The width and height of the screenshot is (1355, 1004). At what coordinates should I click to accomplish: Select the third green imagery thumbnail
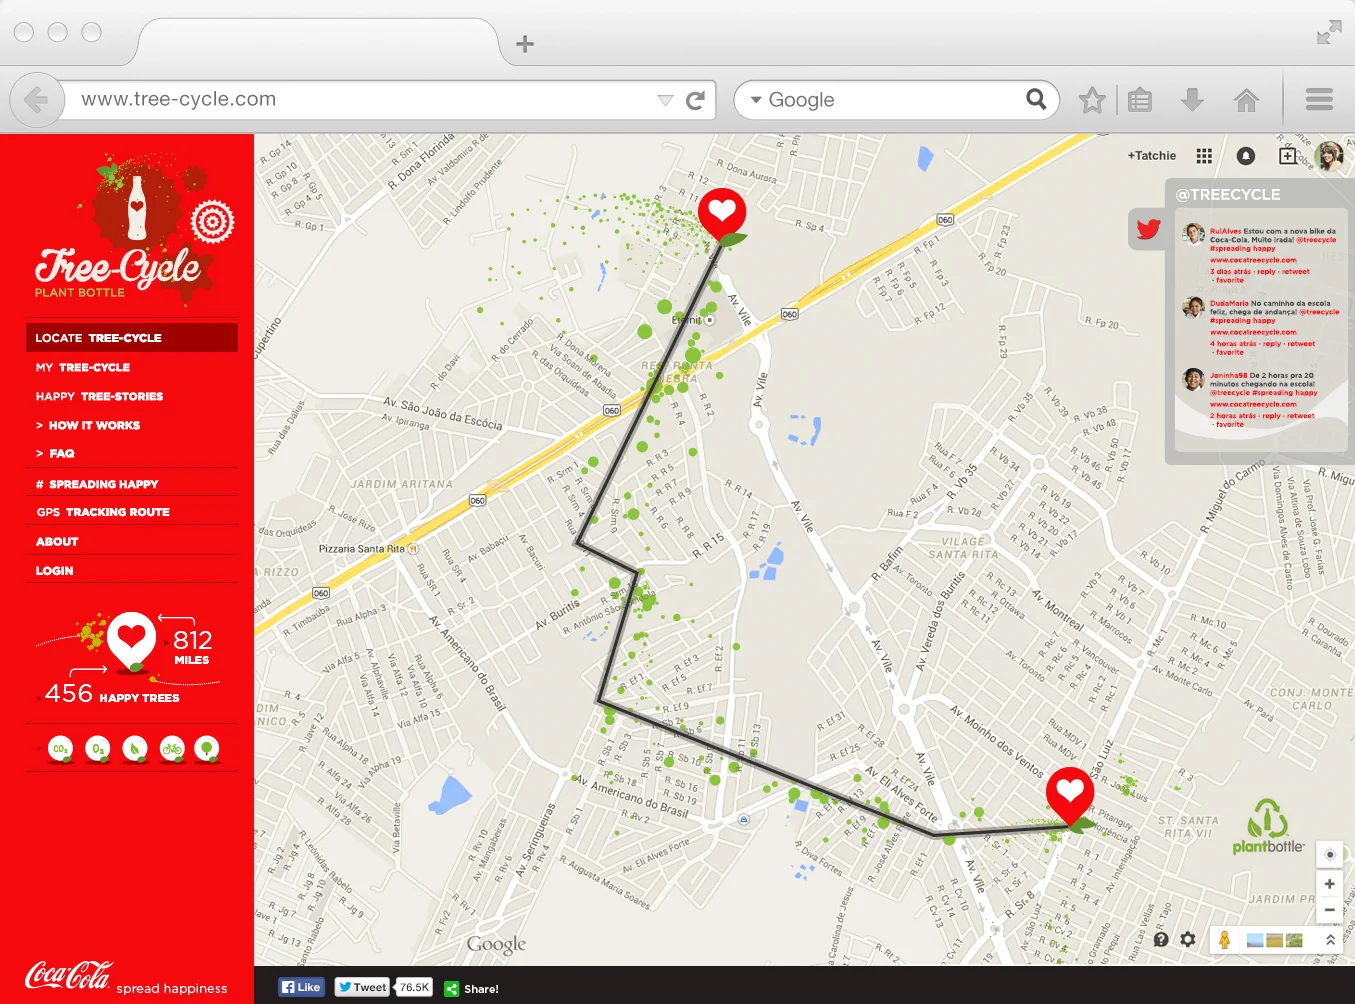pyautogui.click(x=1294, y=940)
